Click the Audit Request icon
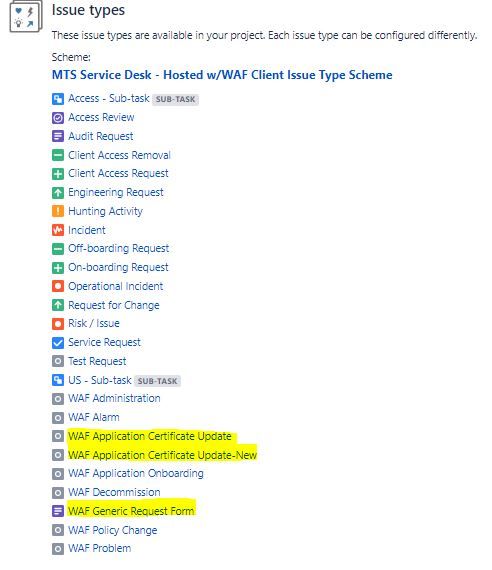This screenshot has width=492, height=570. (58, 136)
